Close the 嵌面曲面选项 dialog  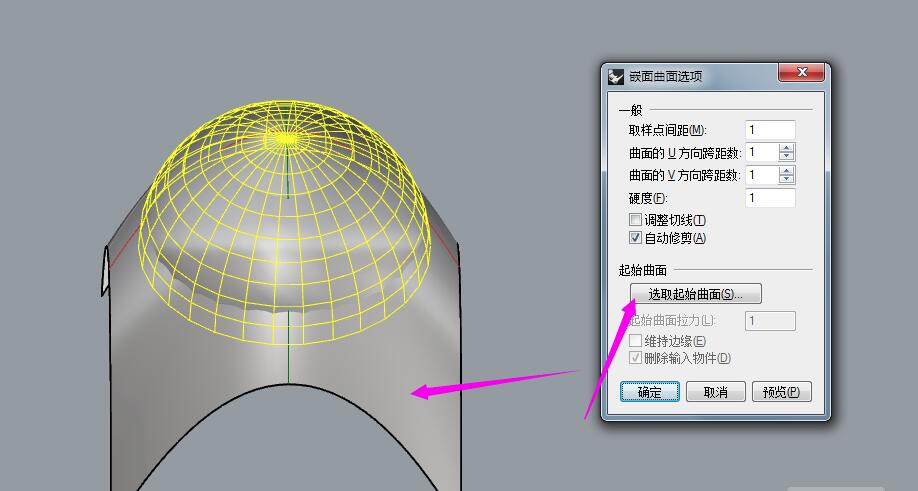801,73
